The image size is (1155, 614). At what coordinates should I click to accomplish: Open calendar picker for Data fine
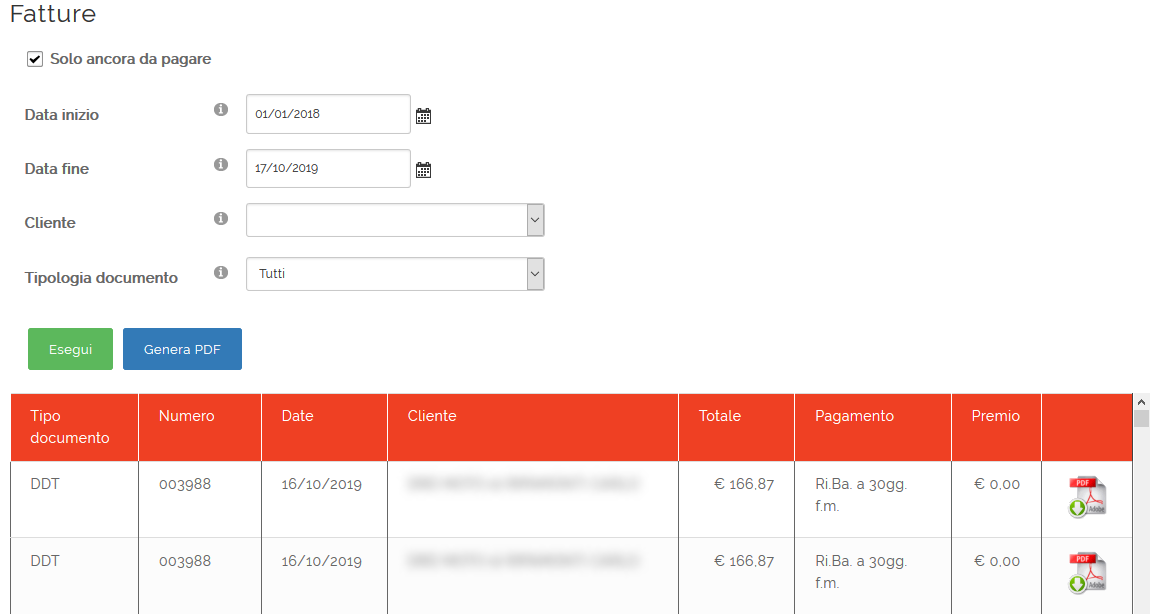tap(423, 170)
